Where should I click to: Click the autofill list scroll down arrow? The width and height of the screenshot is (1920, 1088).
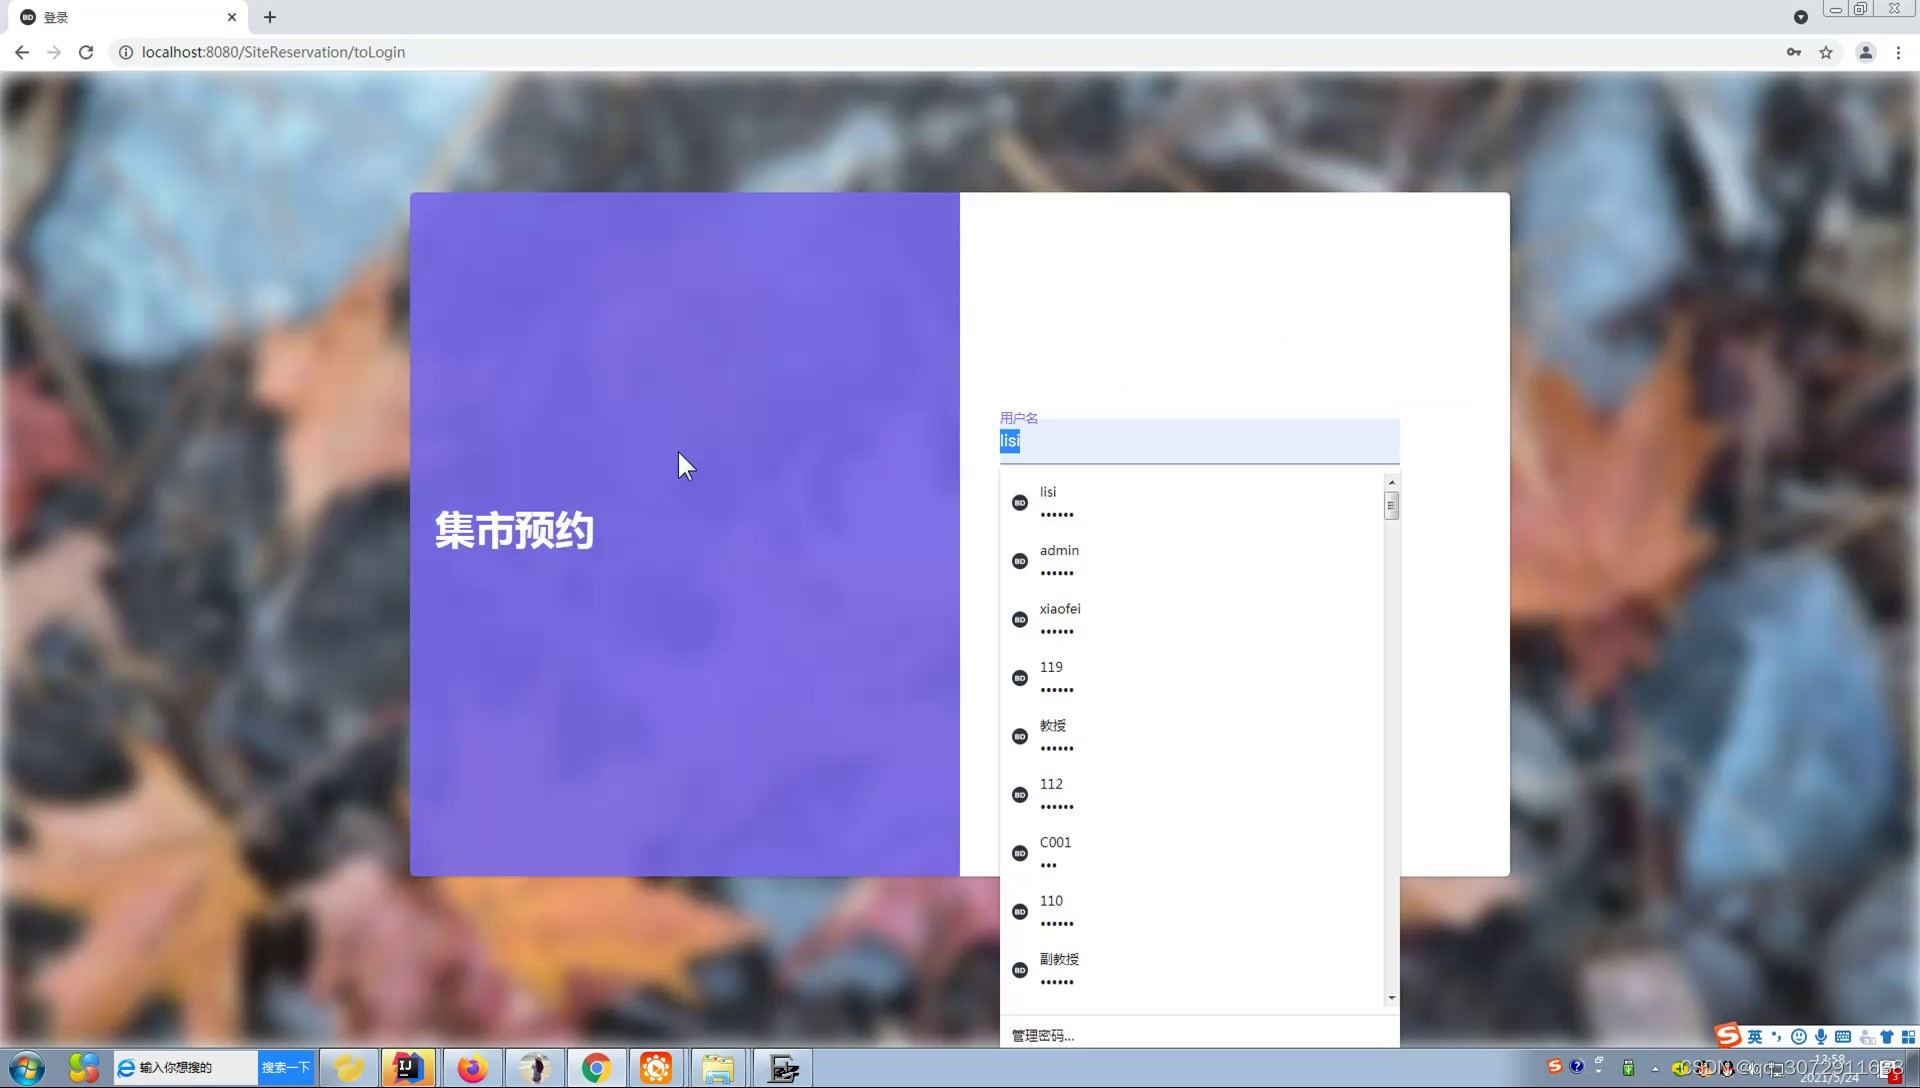(x=1391, y=998)
